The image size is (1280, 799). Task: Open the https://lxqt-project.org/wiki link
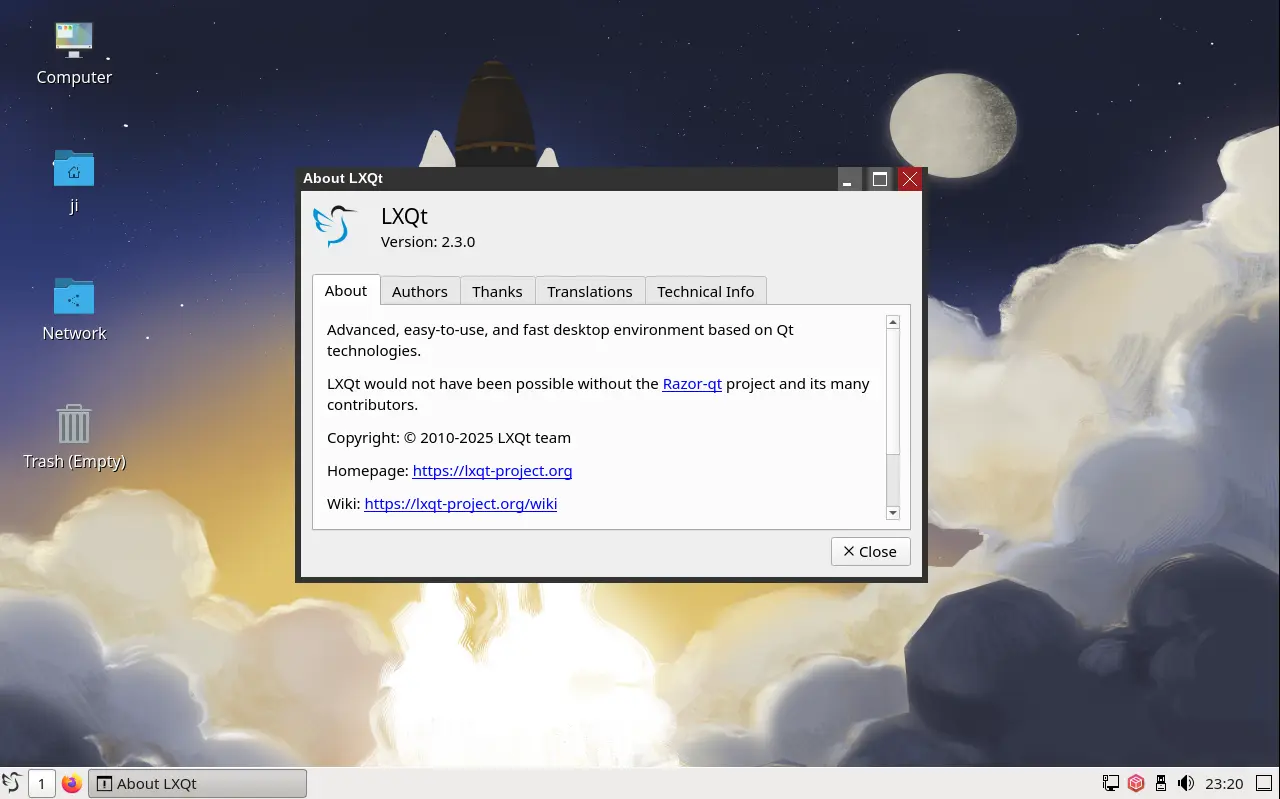(461, 504)
